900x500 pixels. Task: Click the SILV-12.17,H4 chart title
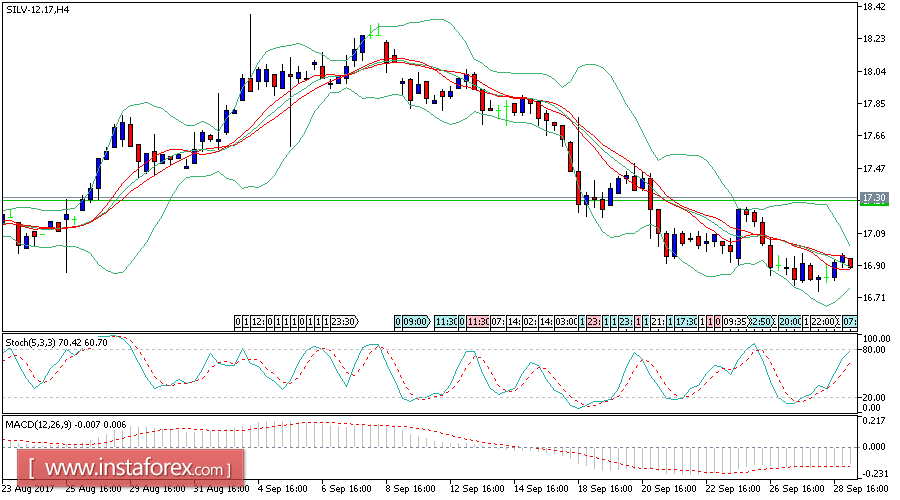tap(37, 10)
